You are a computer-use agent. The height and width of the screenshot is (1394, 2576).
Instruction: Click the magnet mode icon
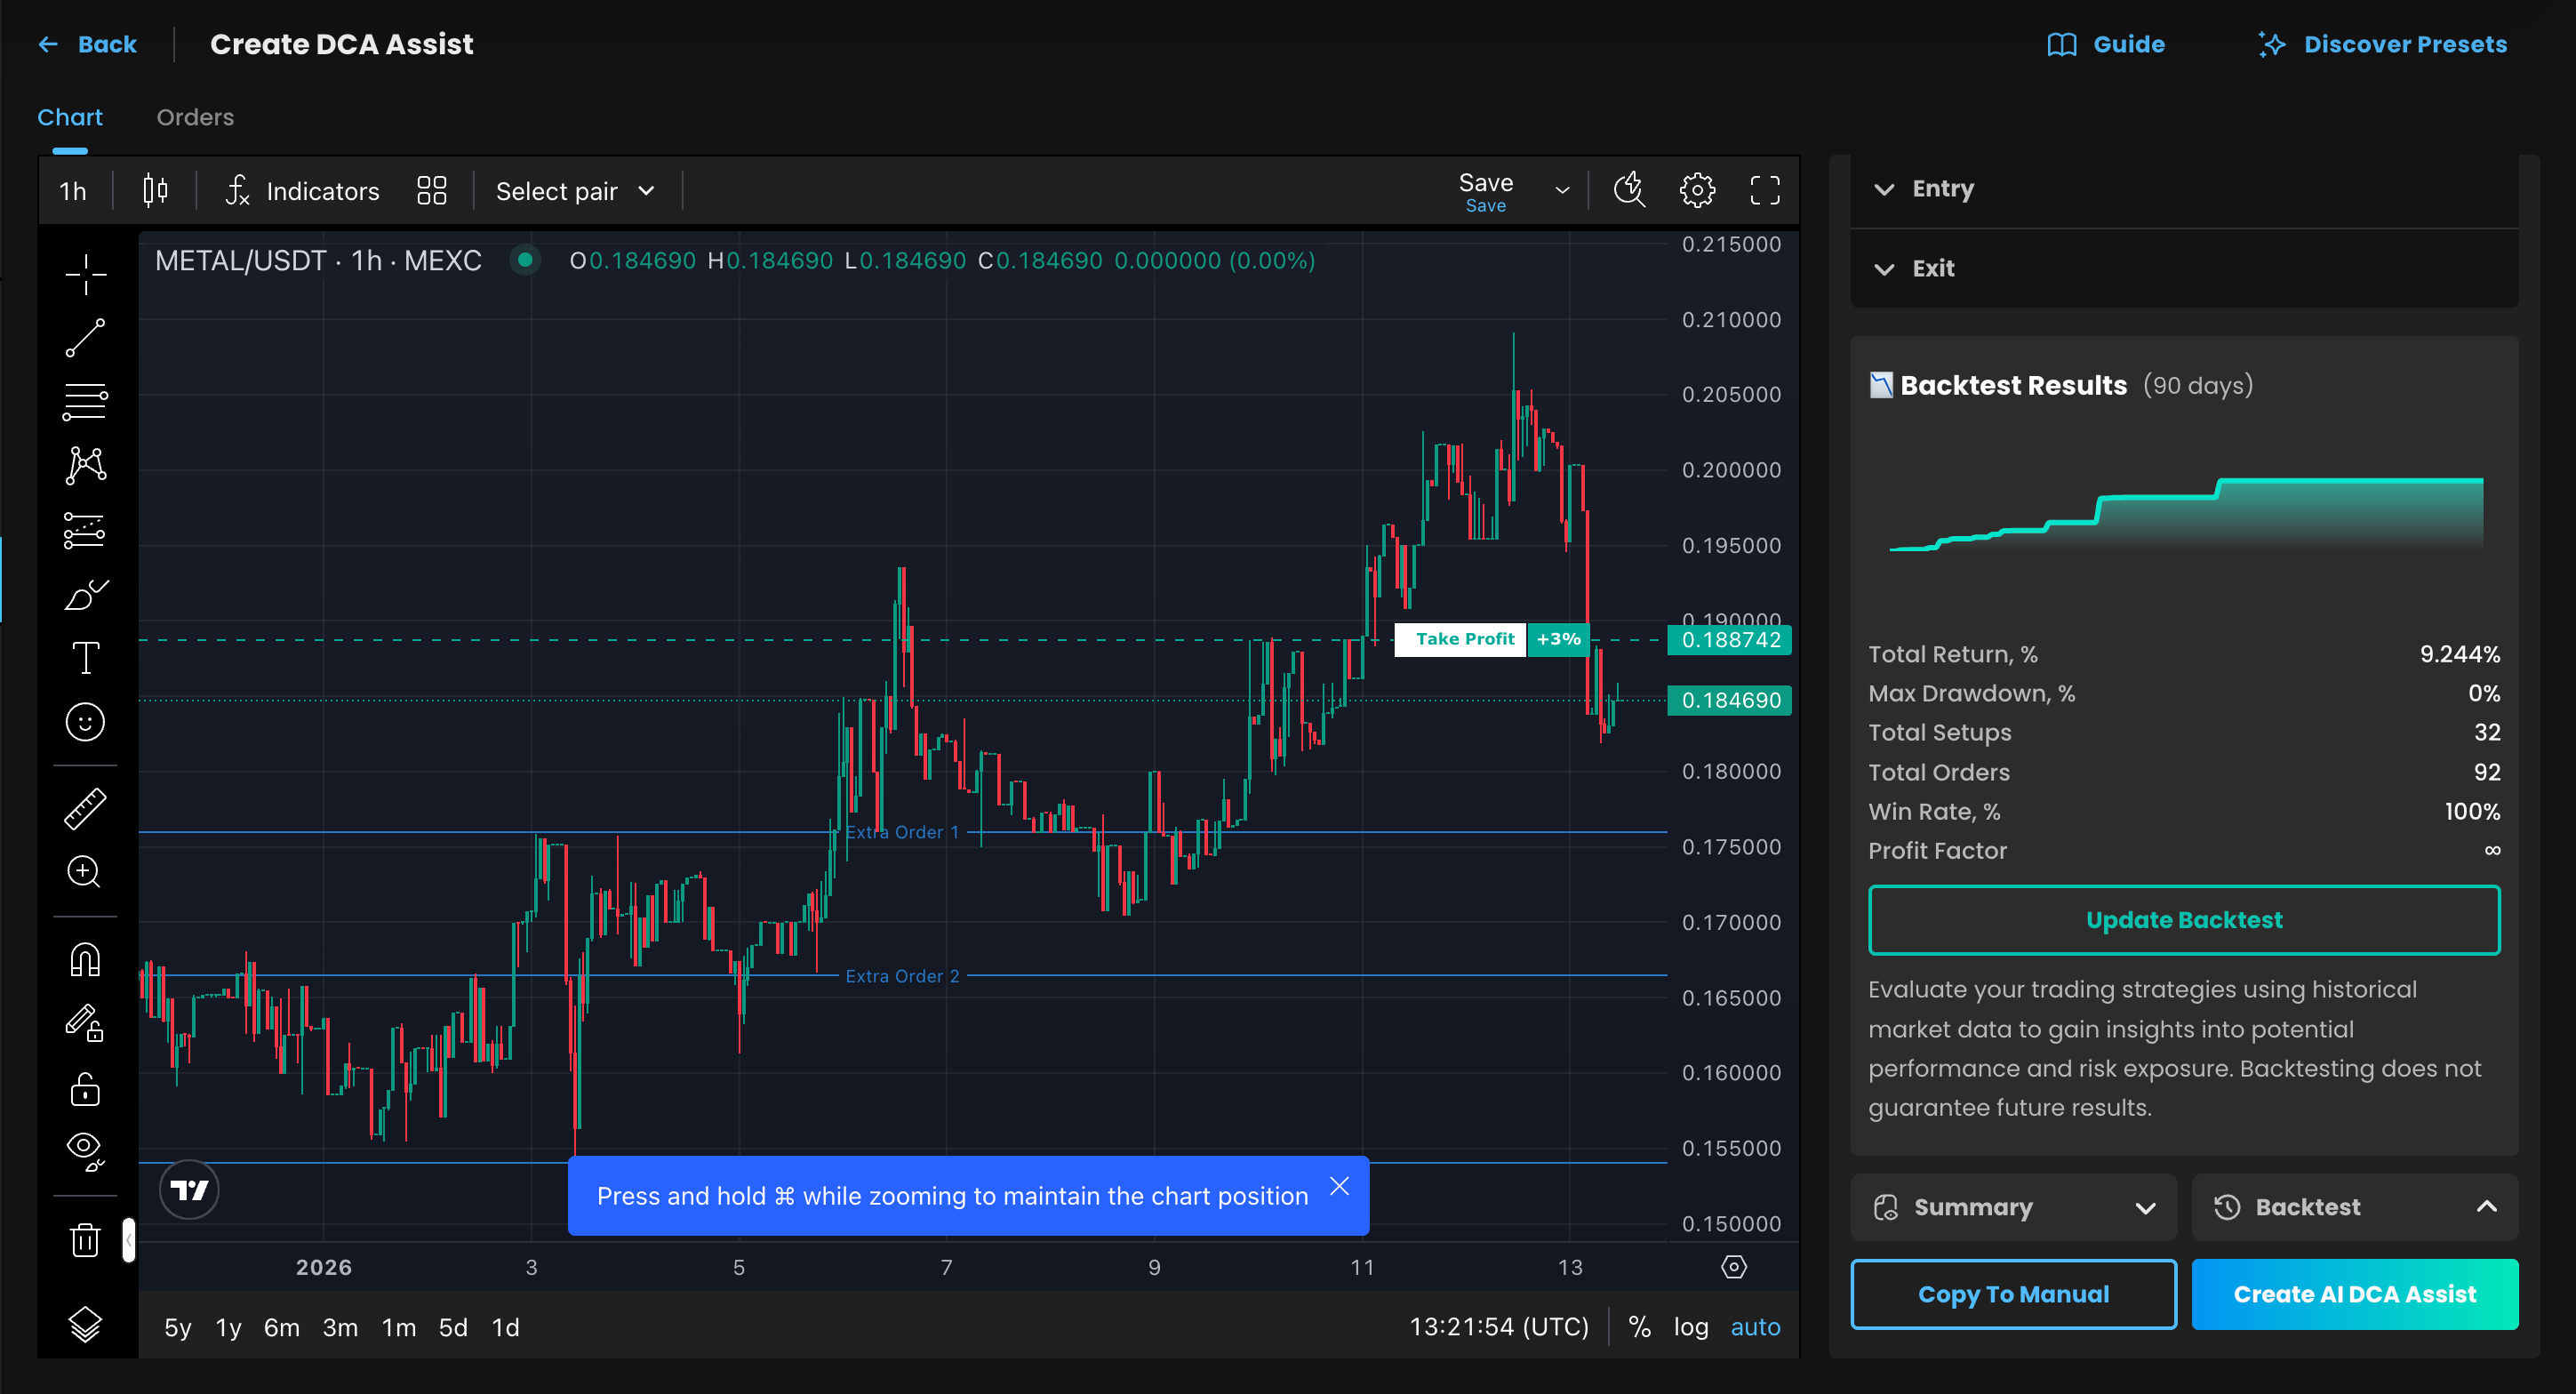[x=85, y=959]
